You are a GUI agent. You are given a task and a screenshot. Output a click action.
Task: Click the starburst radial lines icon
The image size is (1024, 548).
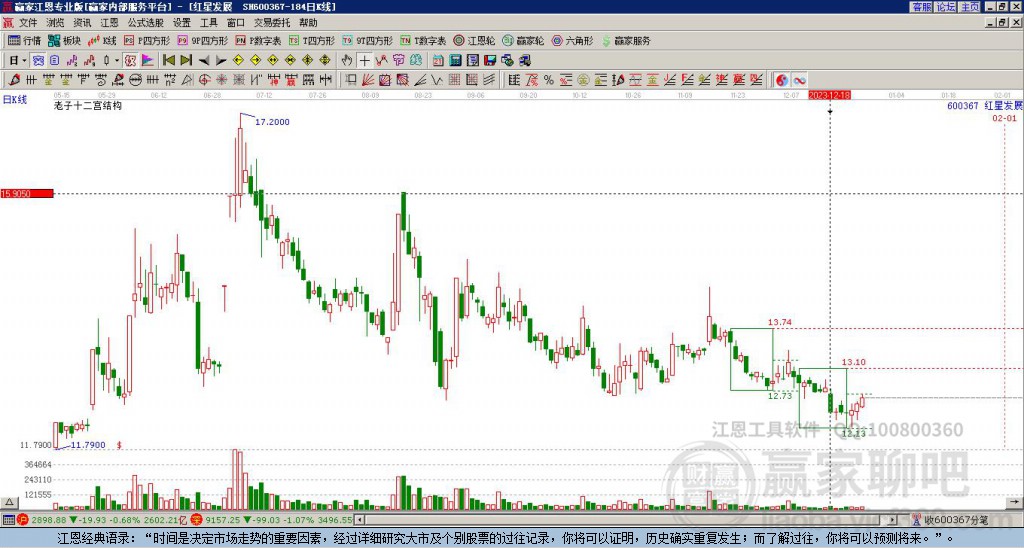pos(221,80)
